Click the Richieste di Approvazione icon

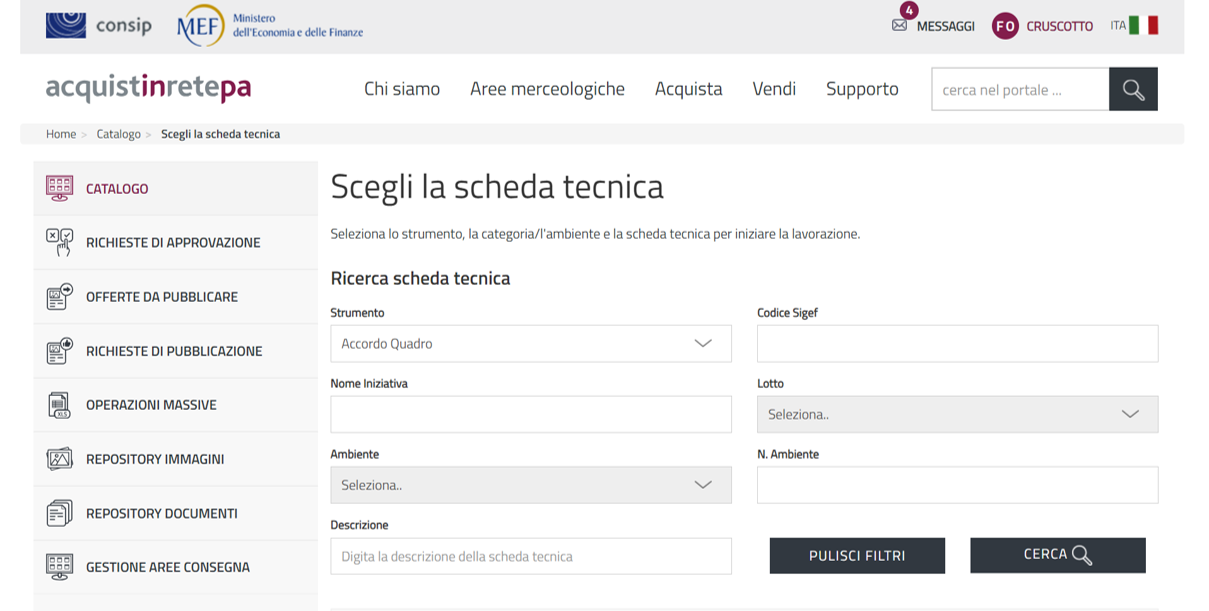coord(59,243)
